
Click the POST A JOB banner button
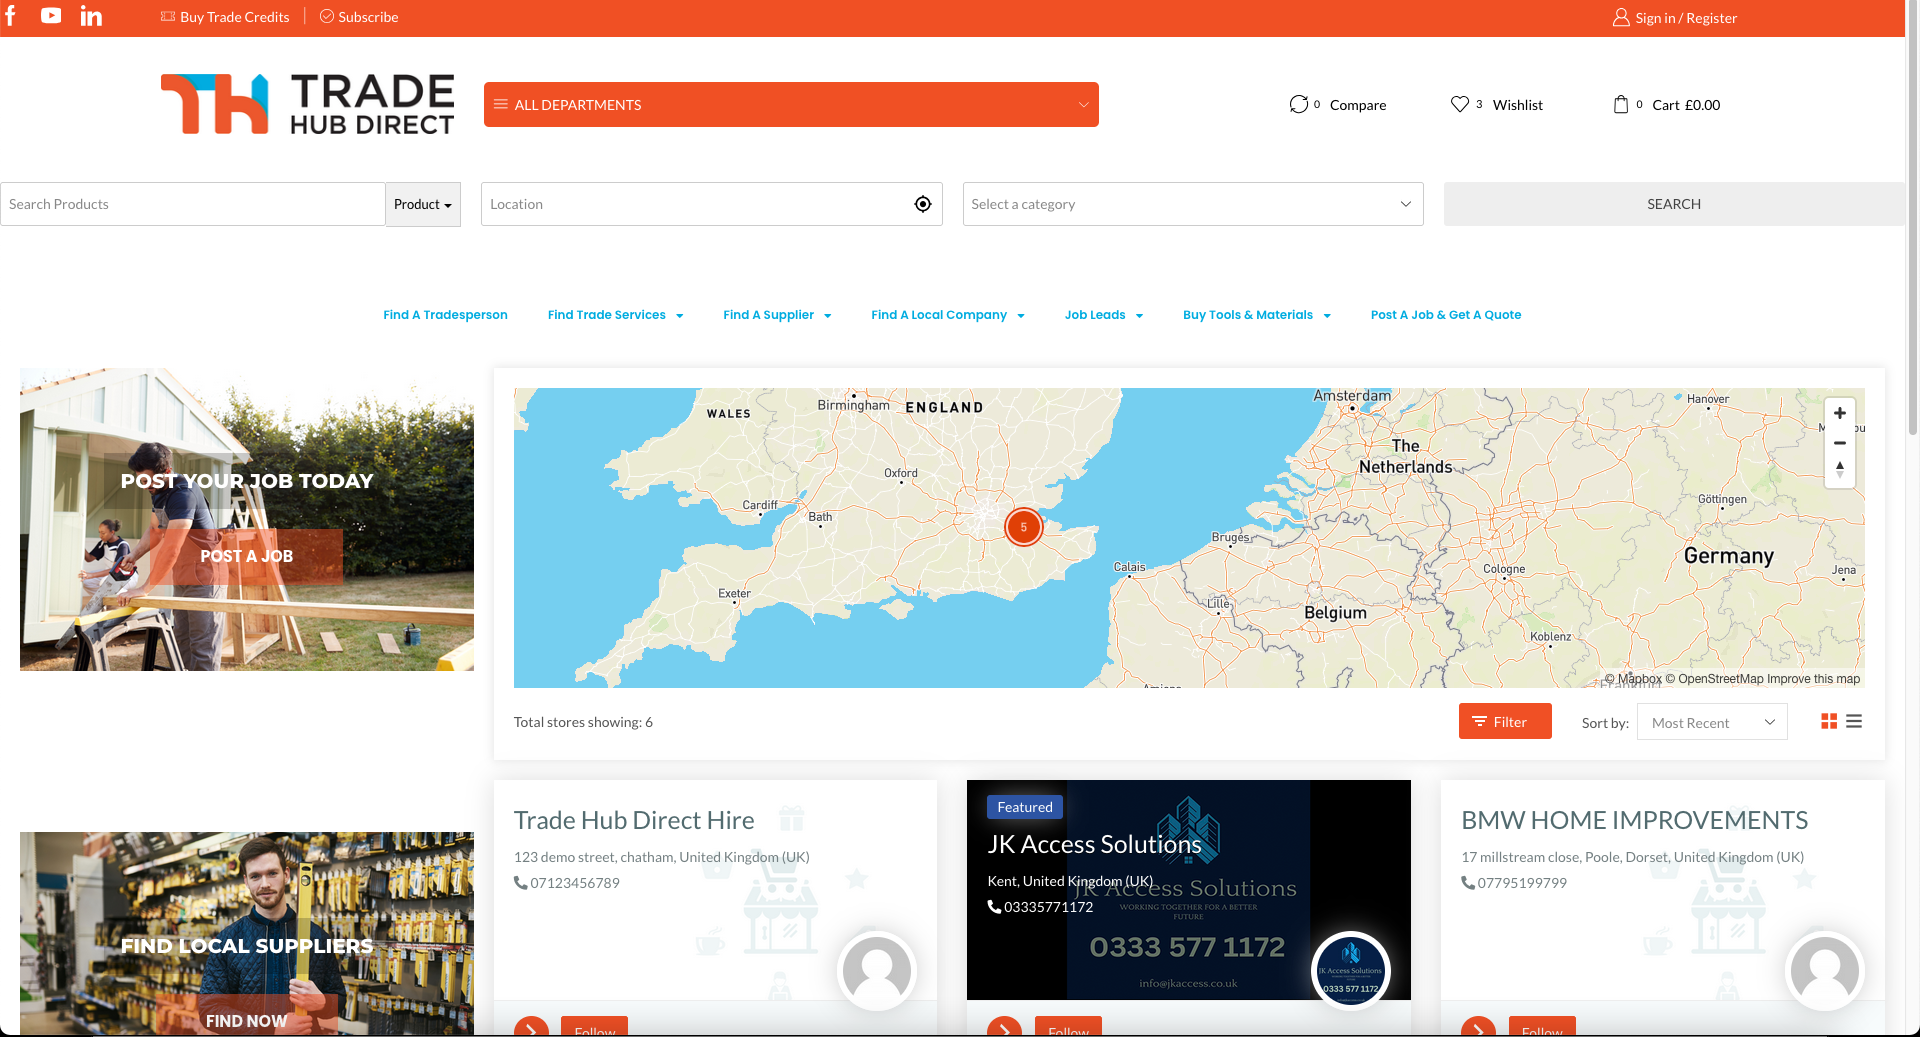click(x=247, y=556)
